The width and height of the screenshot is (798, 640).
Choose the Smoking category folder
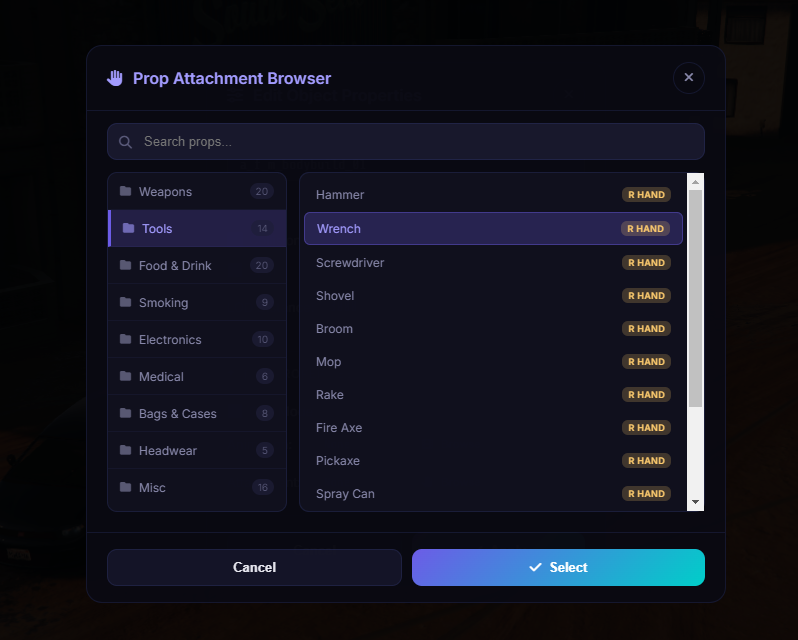(x=197, y=302)
